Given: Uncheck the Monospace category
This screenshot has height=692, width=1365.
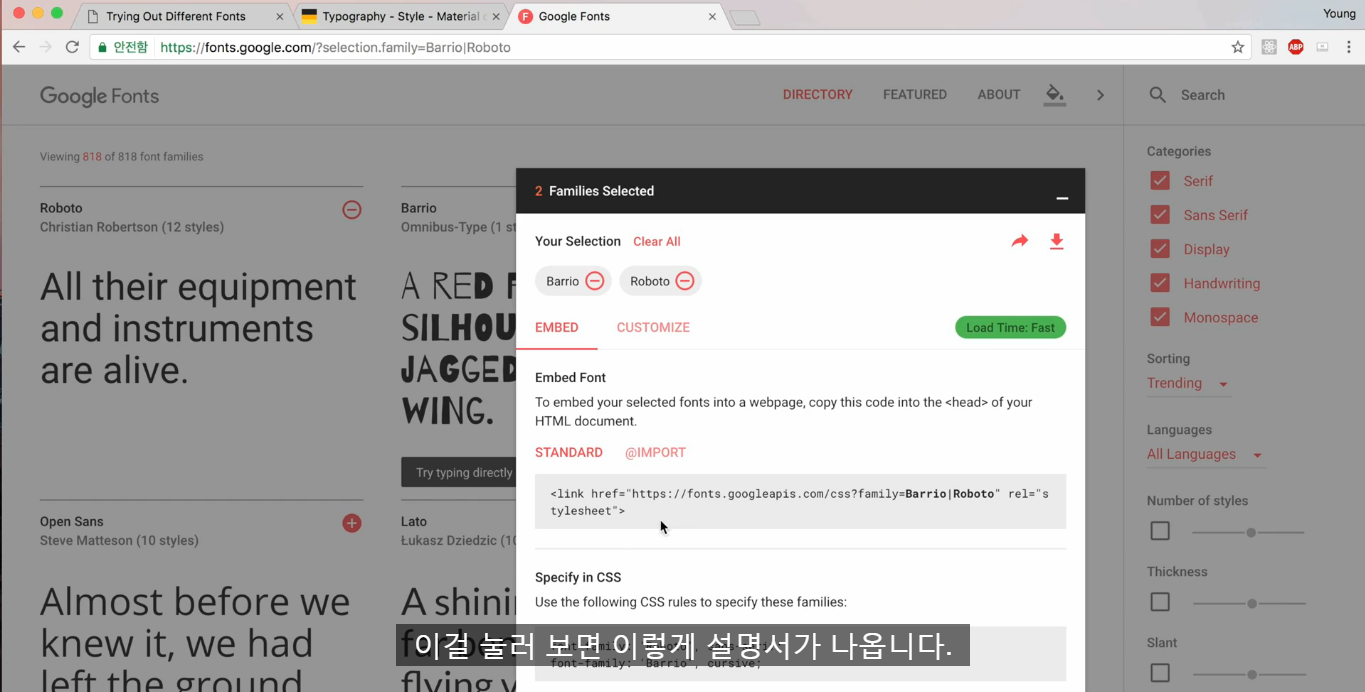Looking at the screenshot, I should click(x=1160, y=317).
